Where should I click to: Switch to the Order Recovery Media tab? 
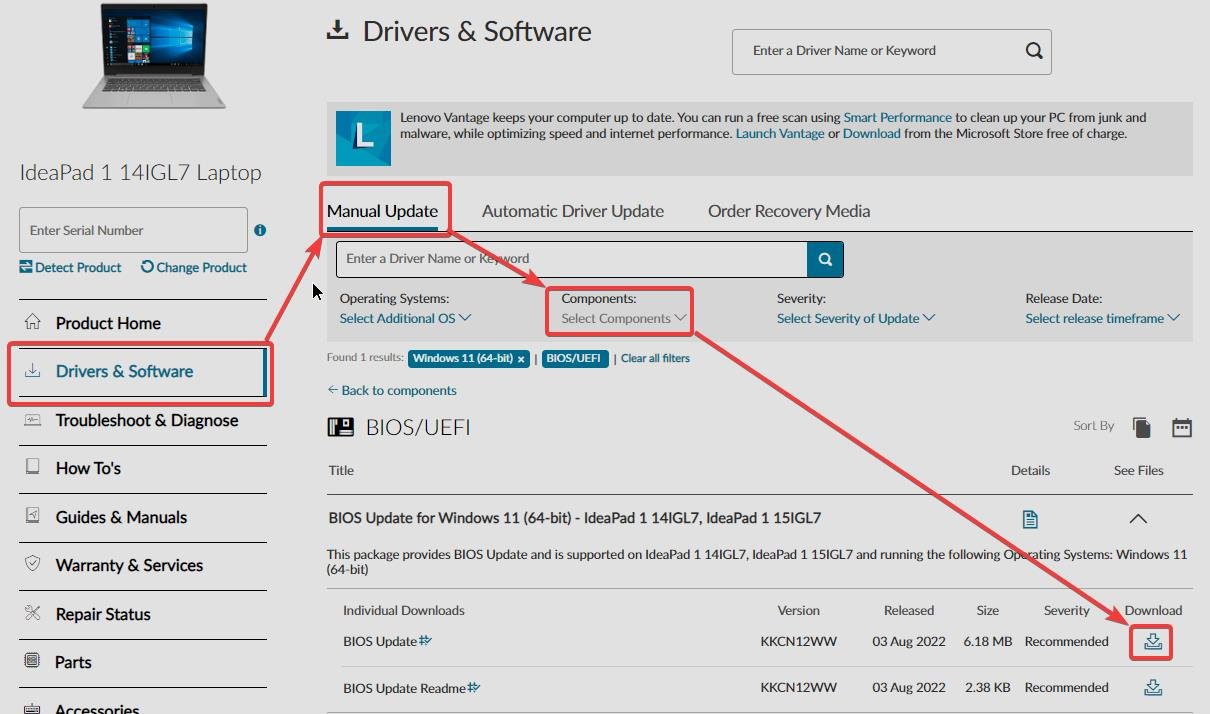coord(789,211)
